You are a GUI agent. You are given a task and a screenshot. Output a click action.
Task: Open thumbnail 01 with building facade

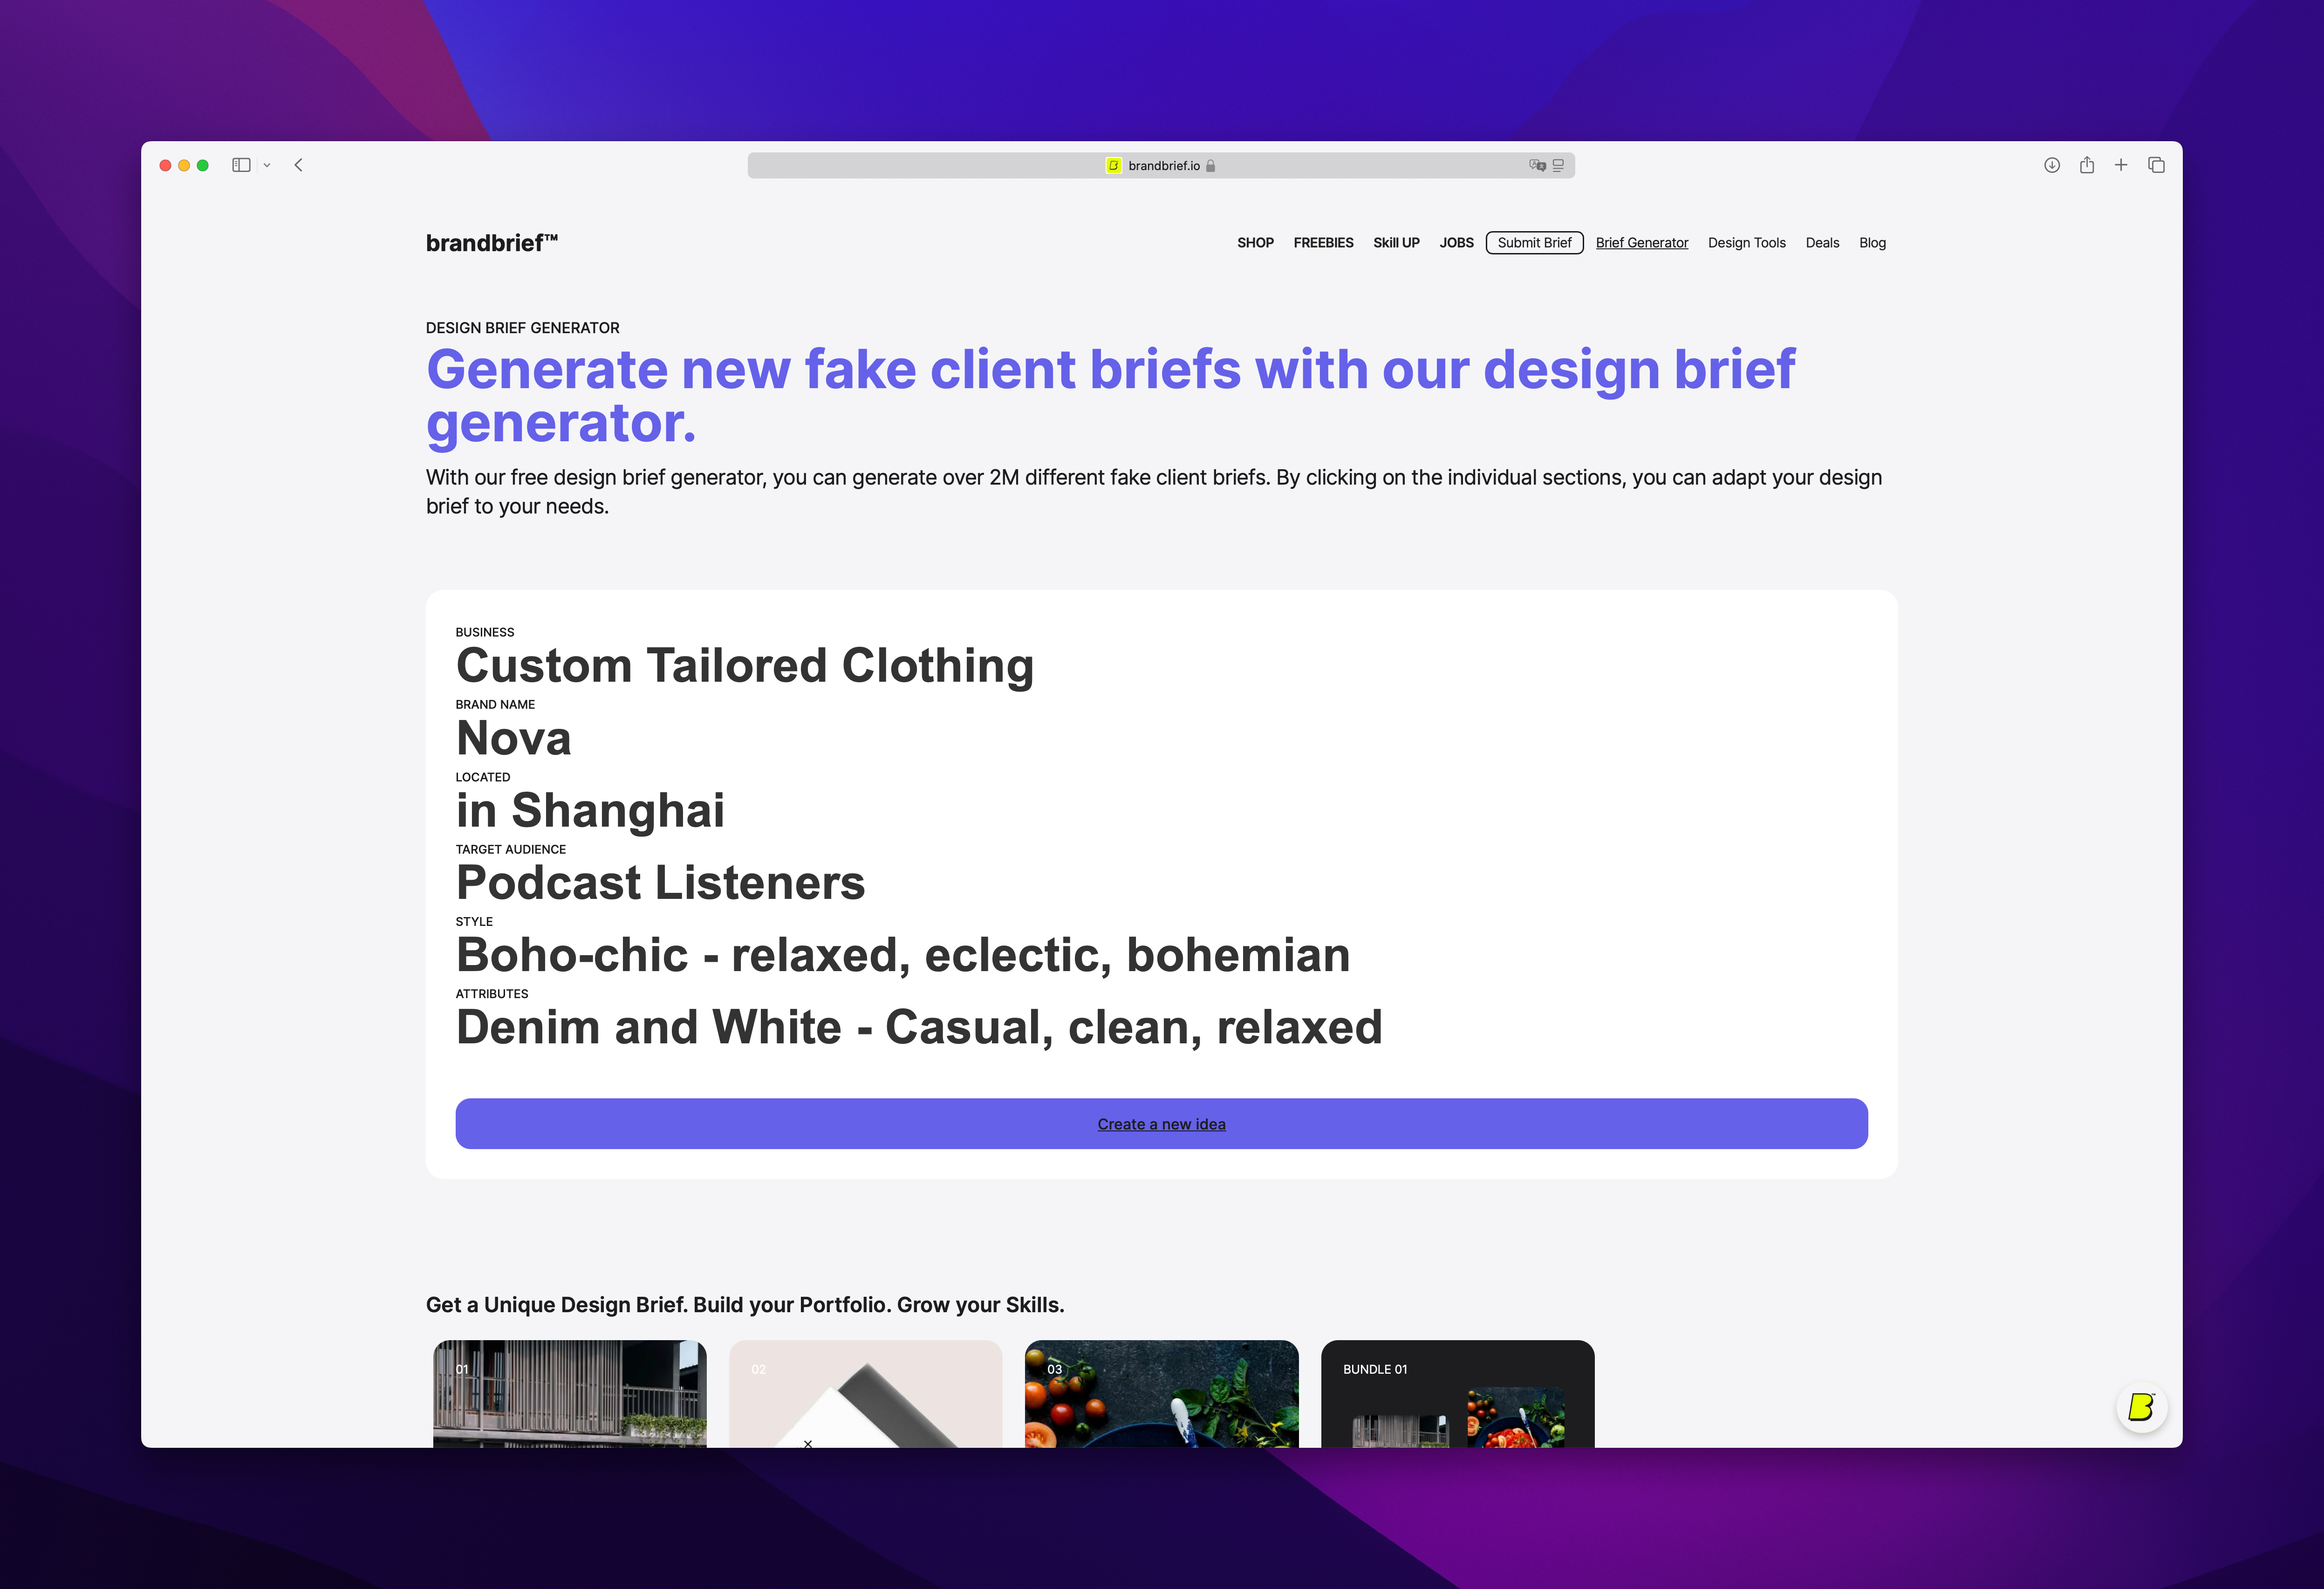570,1394
